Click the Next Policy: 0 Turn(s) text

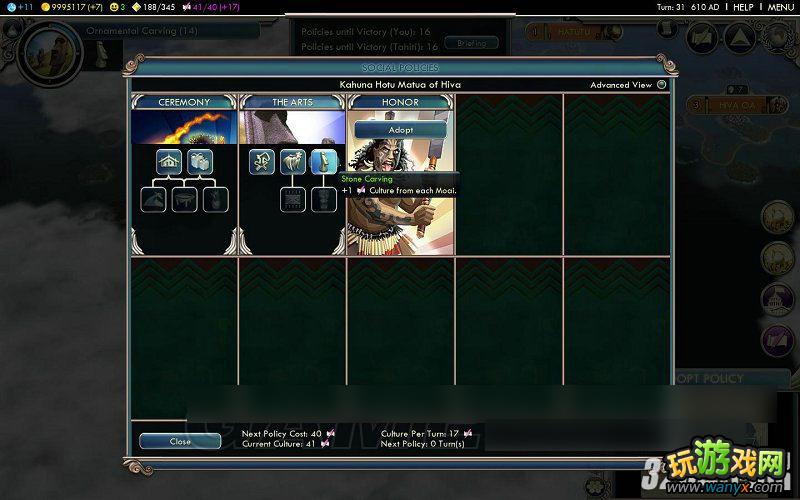point(422,444)
